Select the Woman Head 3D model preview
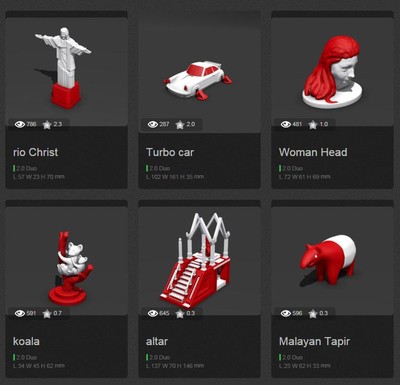 click(x=332, y=68)
